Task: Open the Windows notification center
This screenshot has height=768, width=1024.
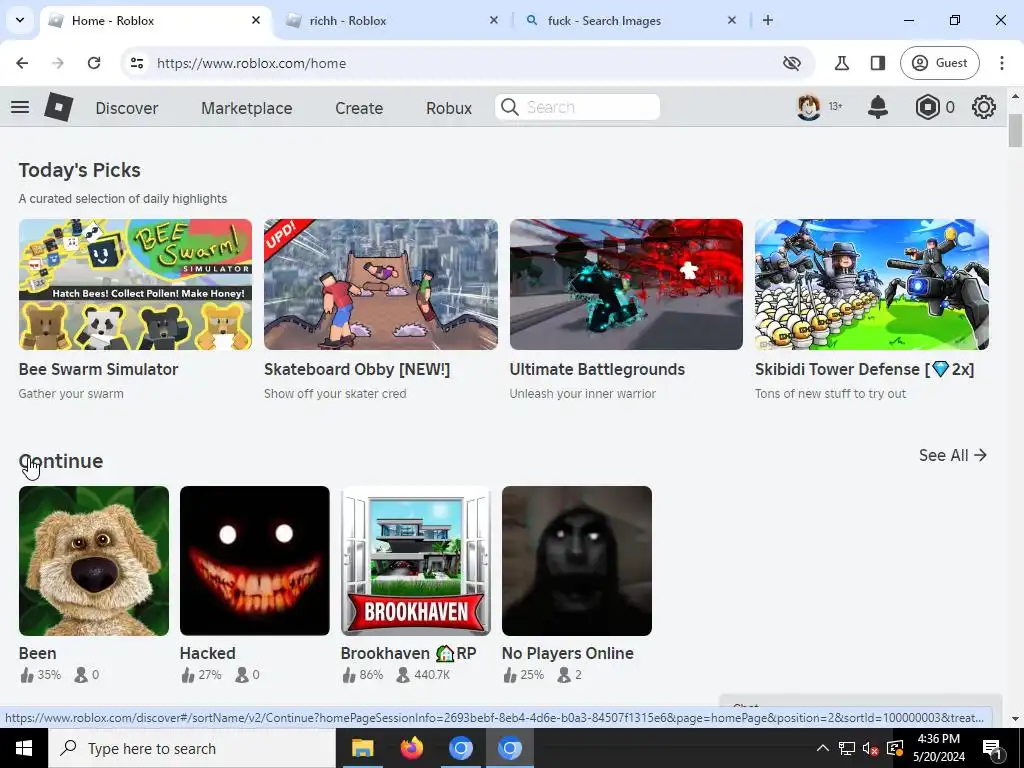Action: pyautogui.click(x=992, y=748)
